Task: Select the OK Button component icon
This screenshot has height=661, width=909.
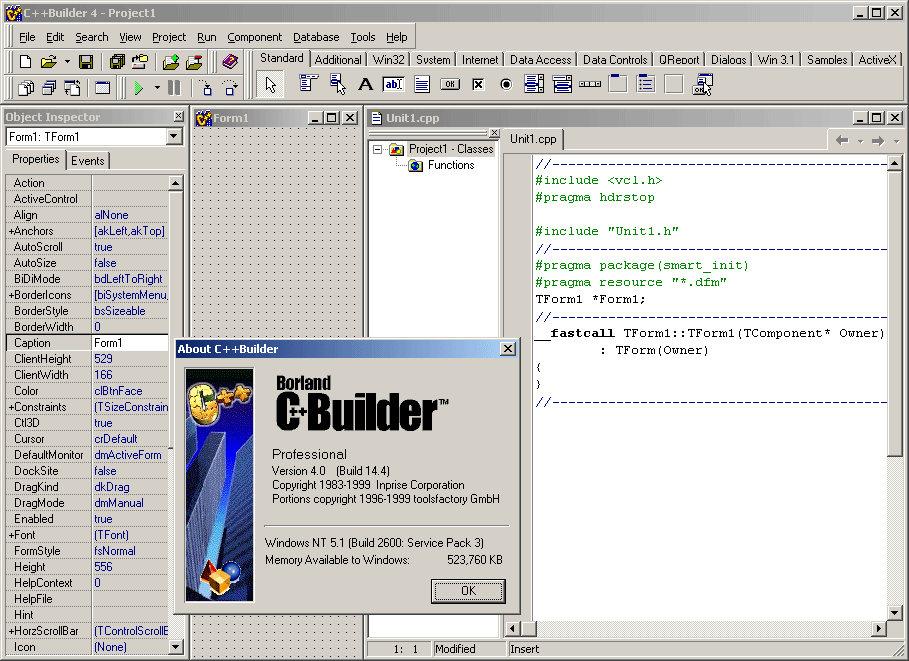Action: (x=450, y=84)
